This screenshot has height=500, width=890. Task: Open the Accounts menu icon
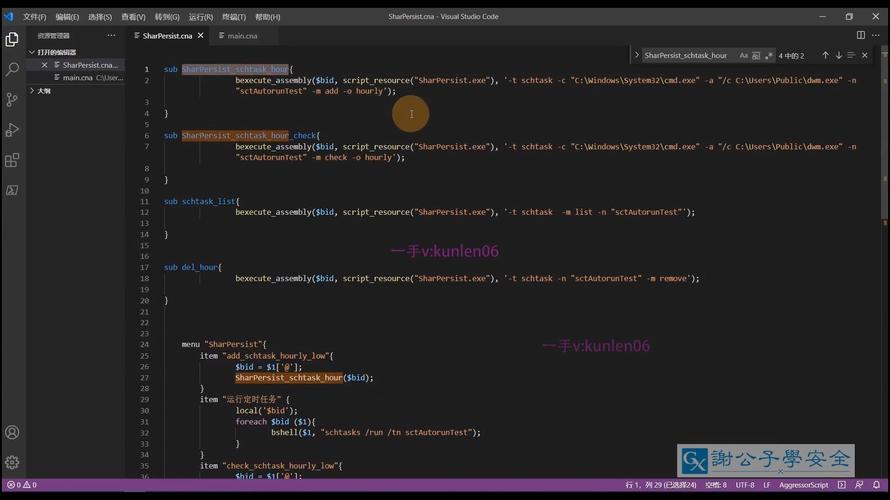click(x=12, y=432)
